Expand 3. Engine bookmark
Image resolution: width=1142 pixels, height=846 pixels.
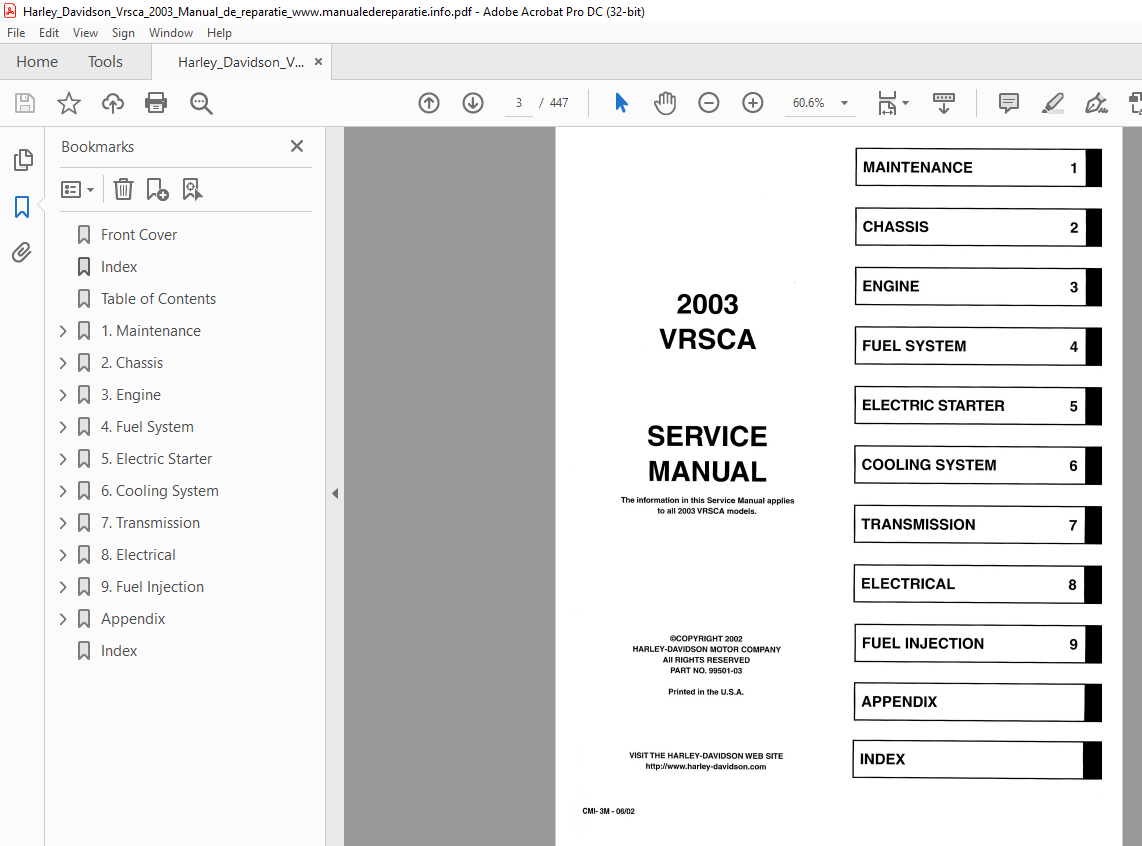click(63, 395)
